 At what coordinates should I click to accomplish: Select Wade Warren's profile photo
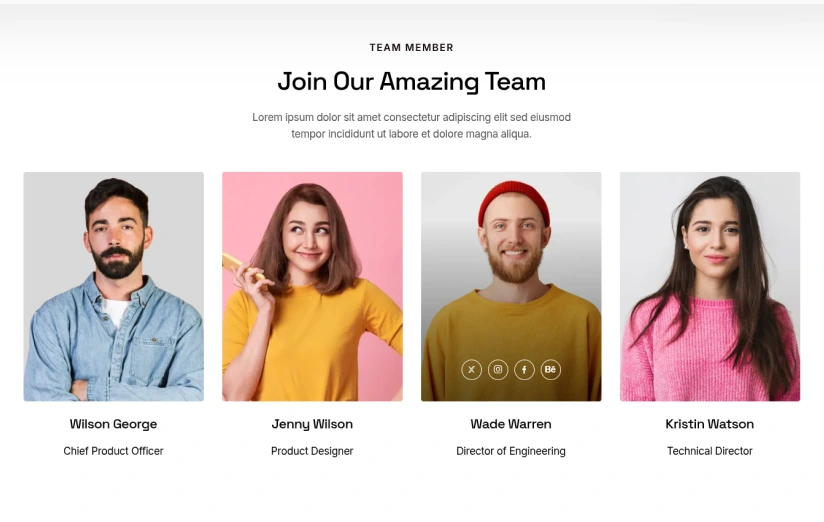pyautogui.click(x=511, y=286)
